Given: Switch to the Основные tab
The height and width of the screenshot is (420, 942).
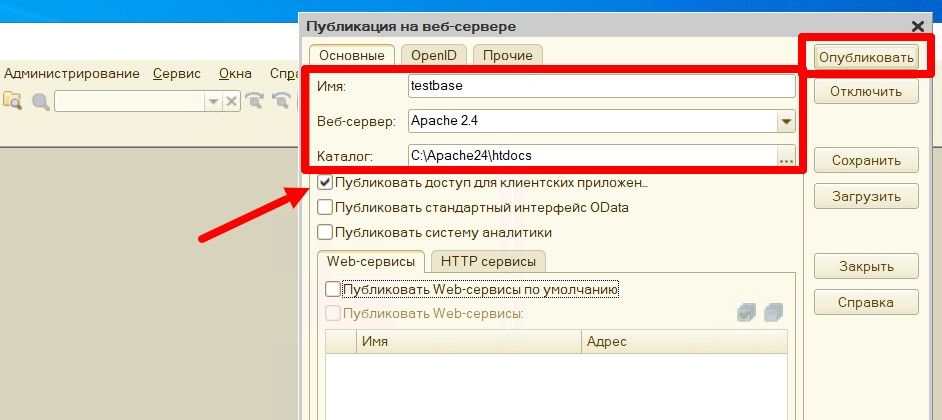Looking at the screenshot, I should tap(352, 55).
